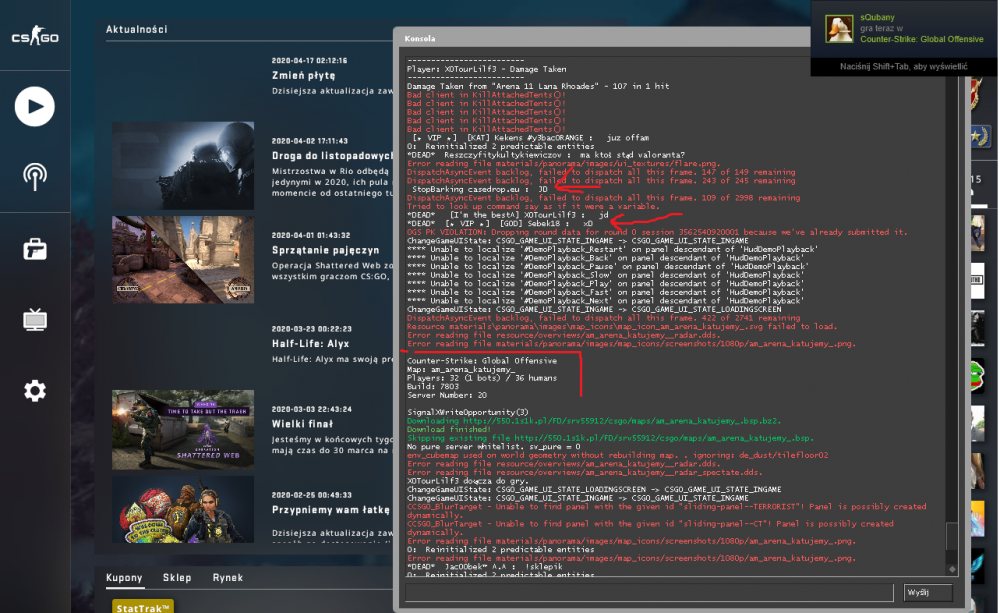Click Counter-Strike: Global Offensive link in notification
The height and width of the screenshot is (613, 1000).
click(922, 39)
